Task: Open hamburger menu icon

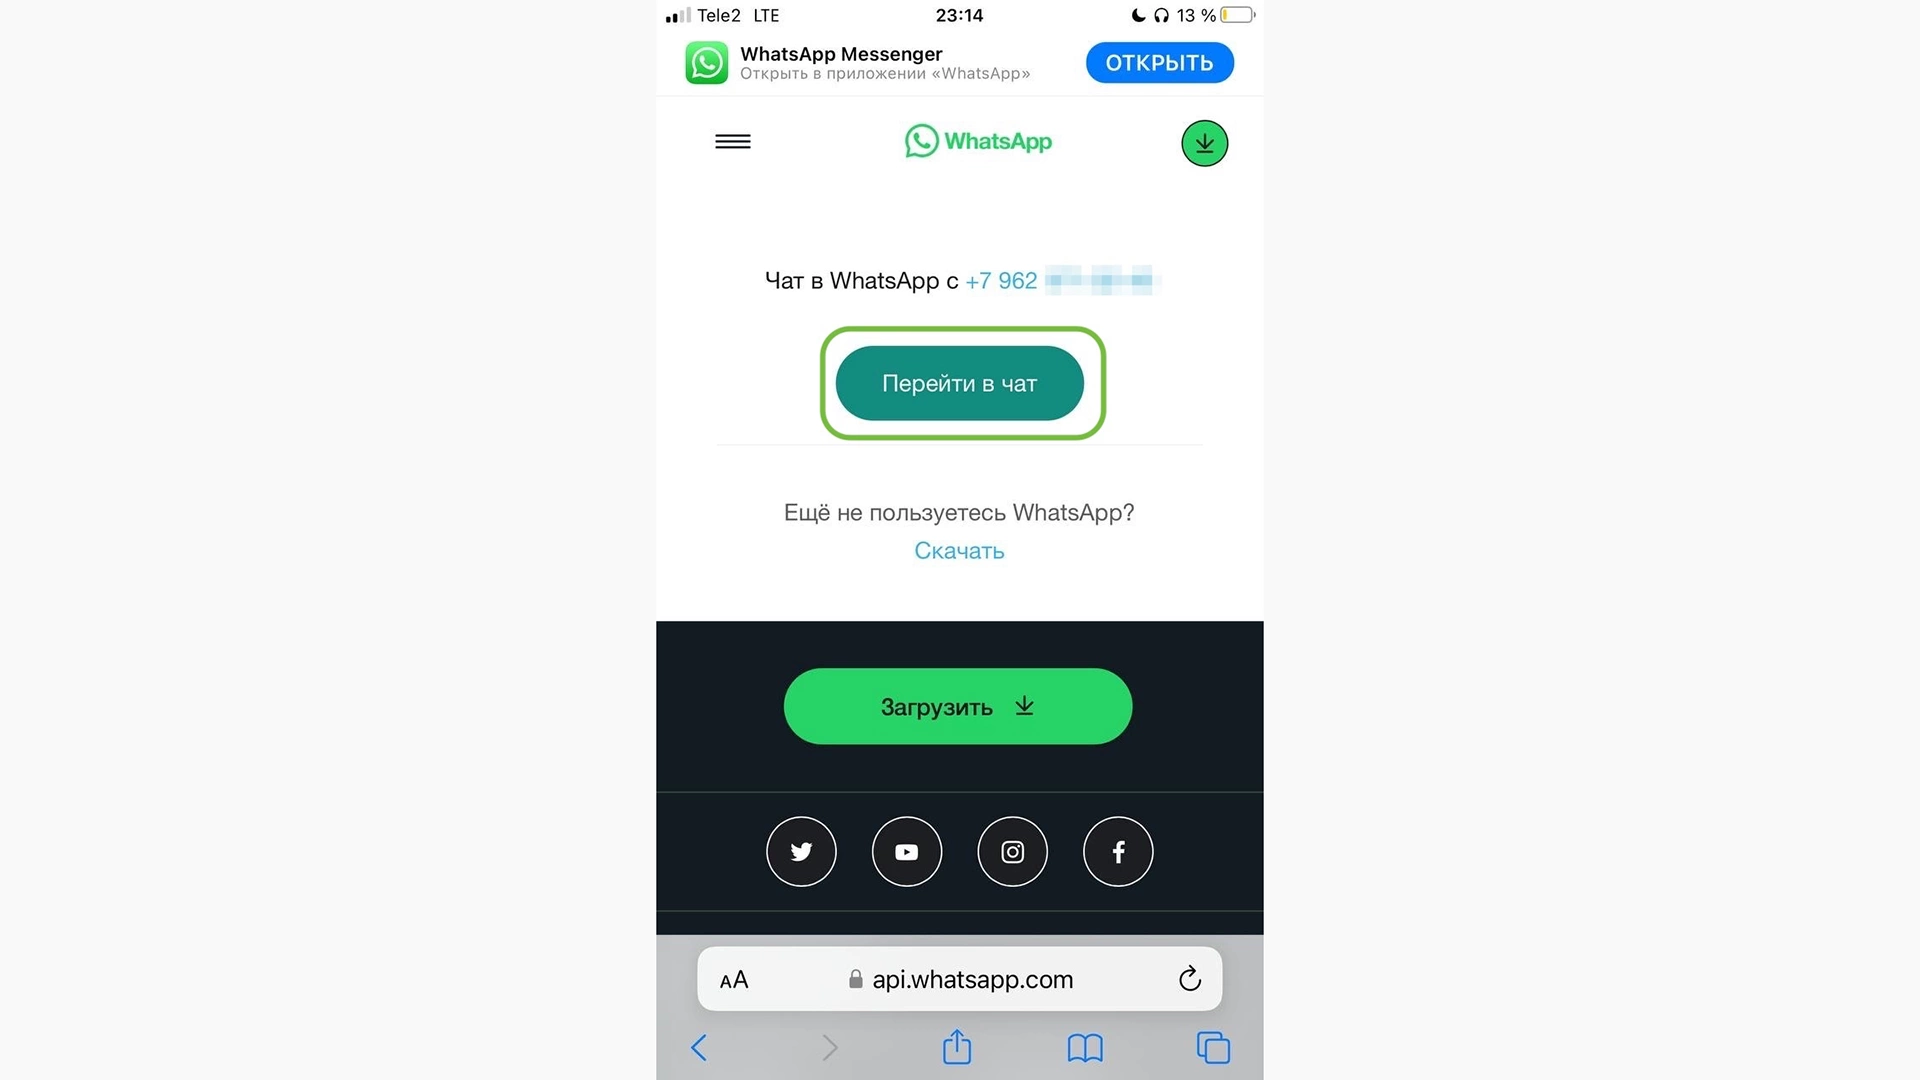Action: [732, 141]
